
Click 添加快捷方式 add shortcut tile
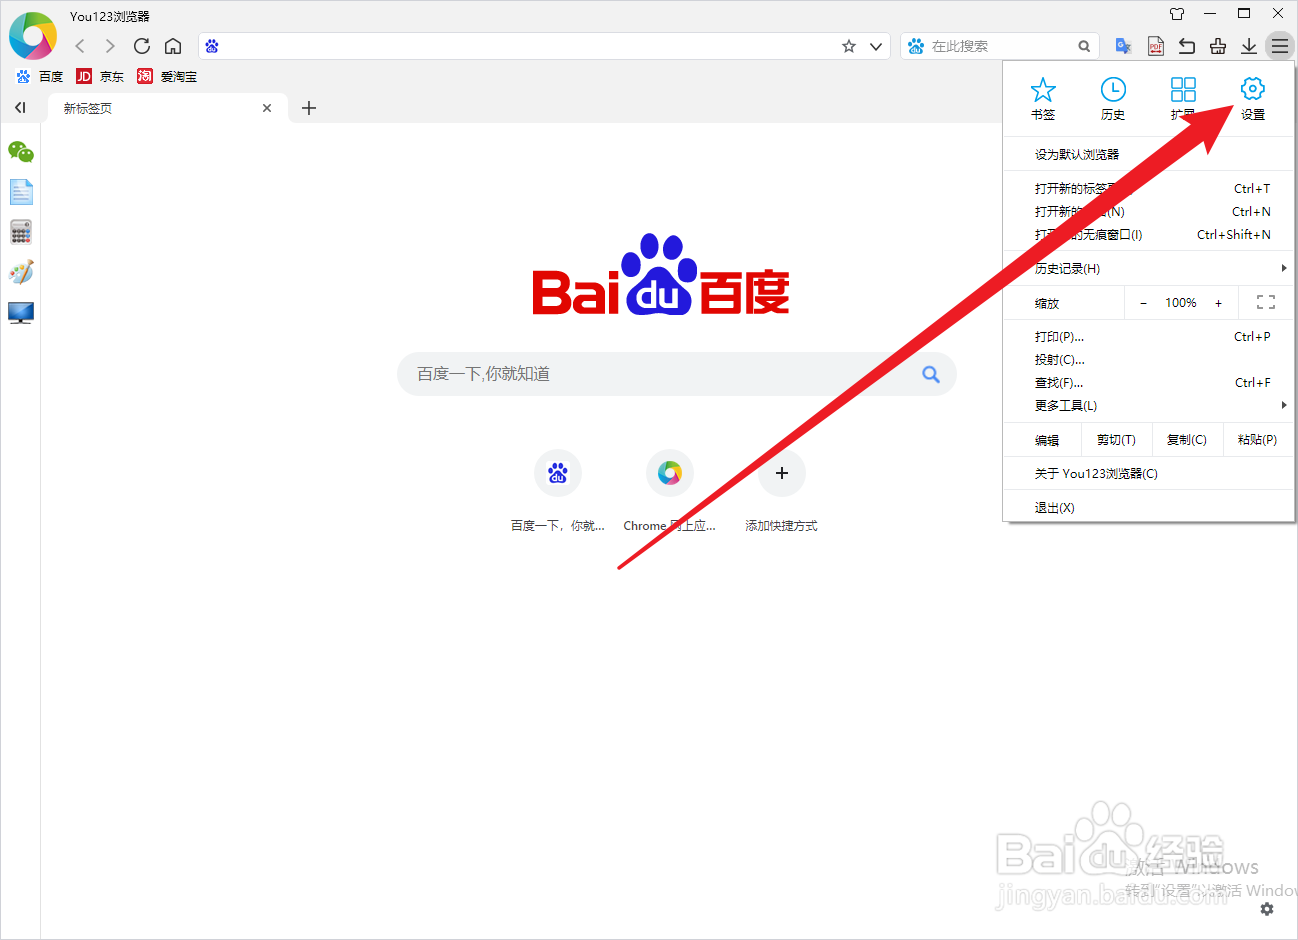(782, 491)
